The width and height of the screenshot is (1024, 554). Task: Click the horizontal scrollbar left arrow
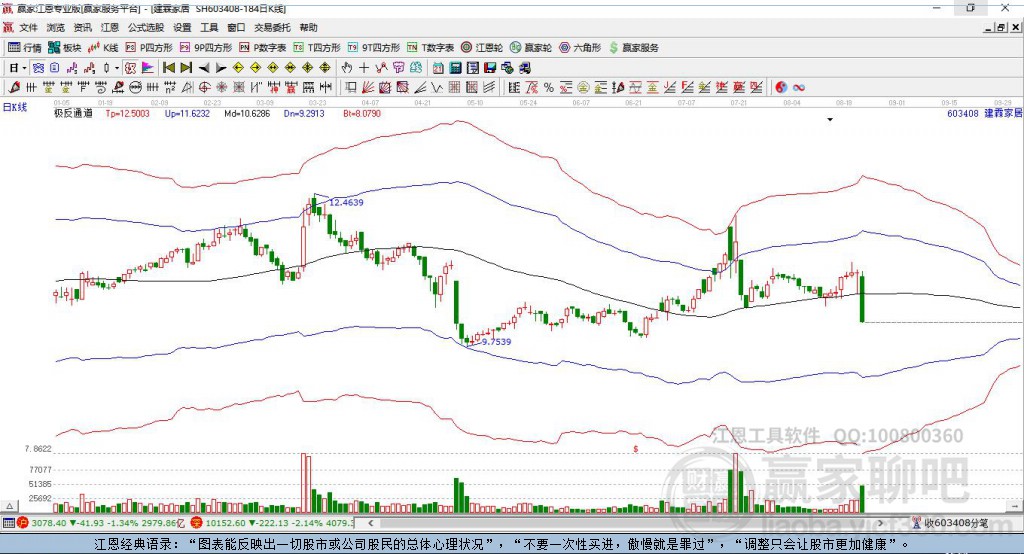coord(370,523)
